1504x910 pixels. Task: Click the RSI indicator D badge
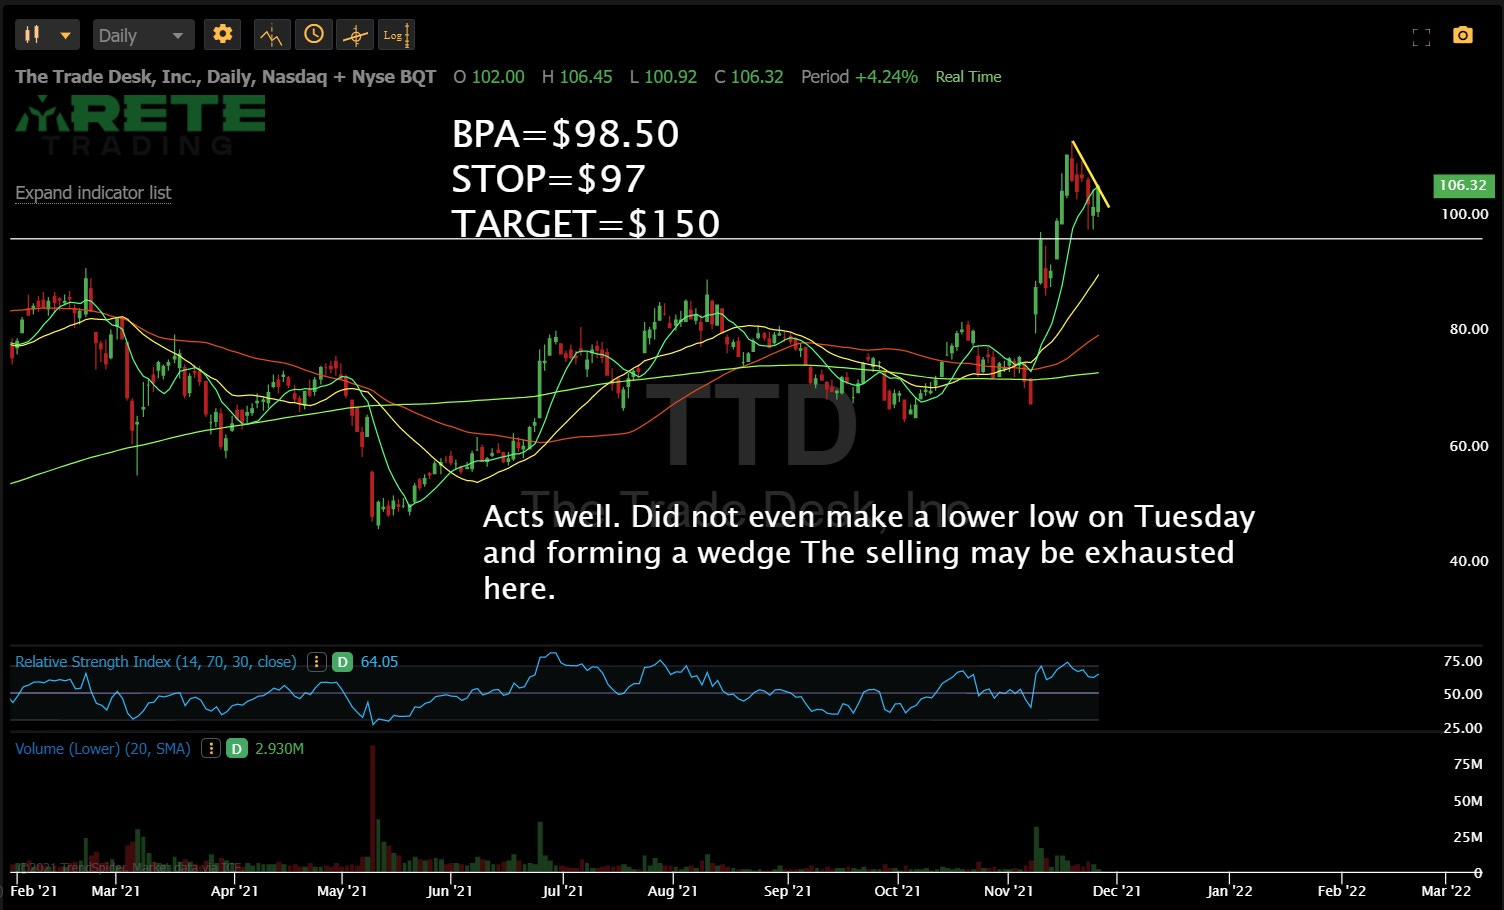point(342,662)
